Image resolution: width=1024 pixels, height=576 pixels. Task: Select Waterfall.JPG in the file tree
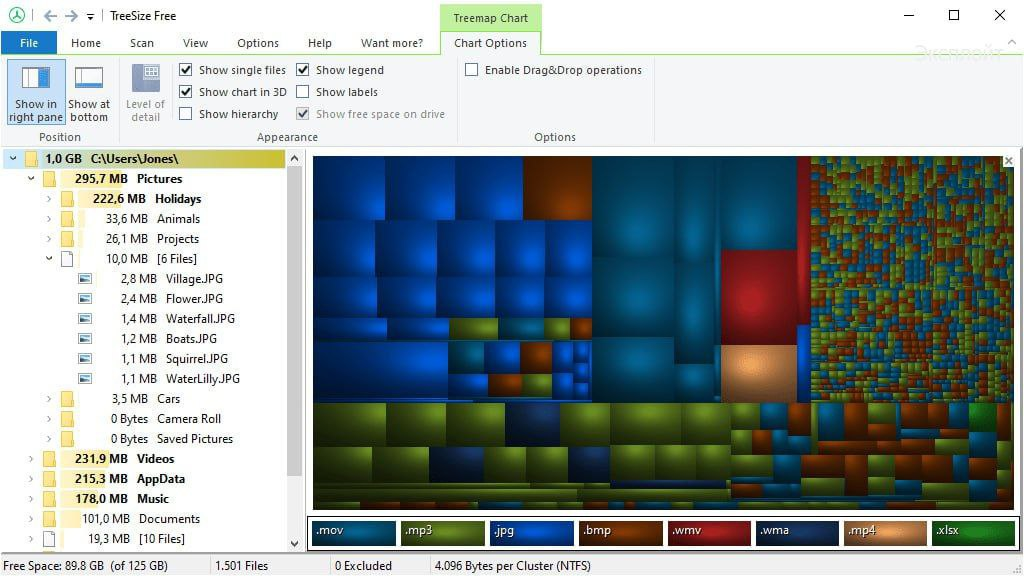click(200, 319)
